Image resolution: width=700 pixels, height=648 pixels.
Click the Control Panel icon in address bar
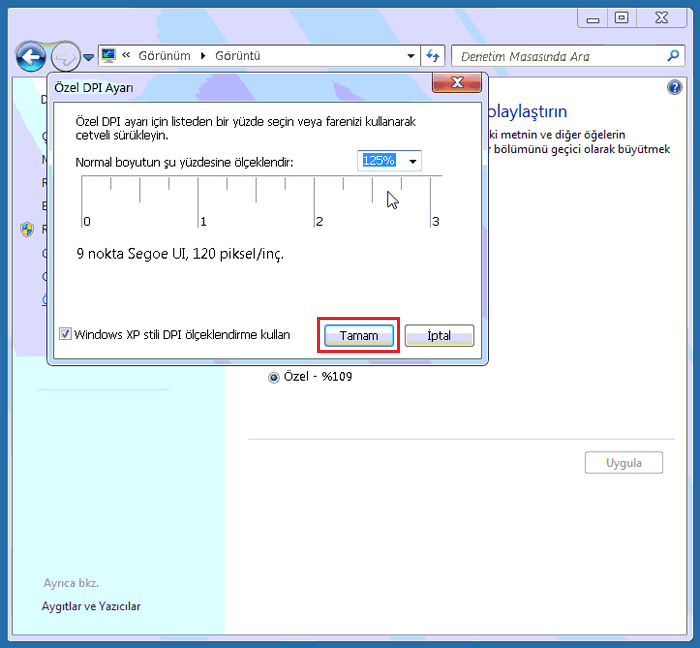tap(108, 55)
